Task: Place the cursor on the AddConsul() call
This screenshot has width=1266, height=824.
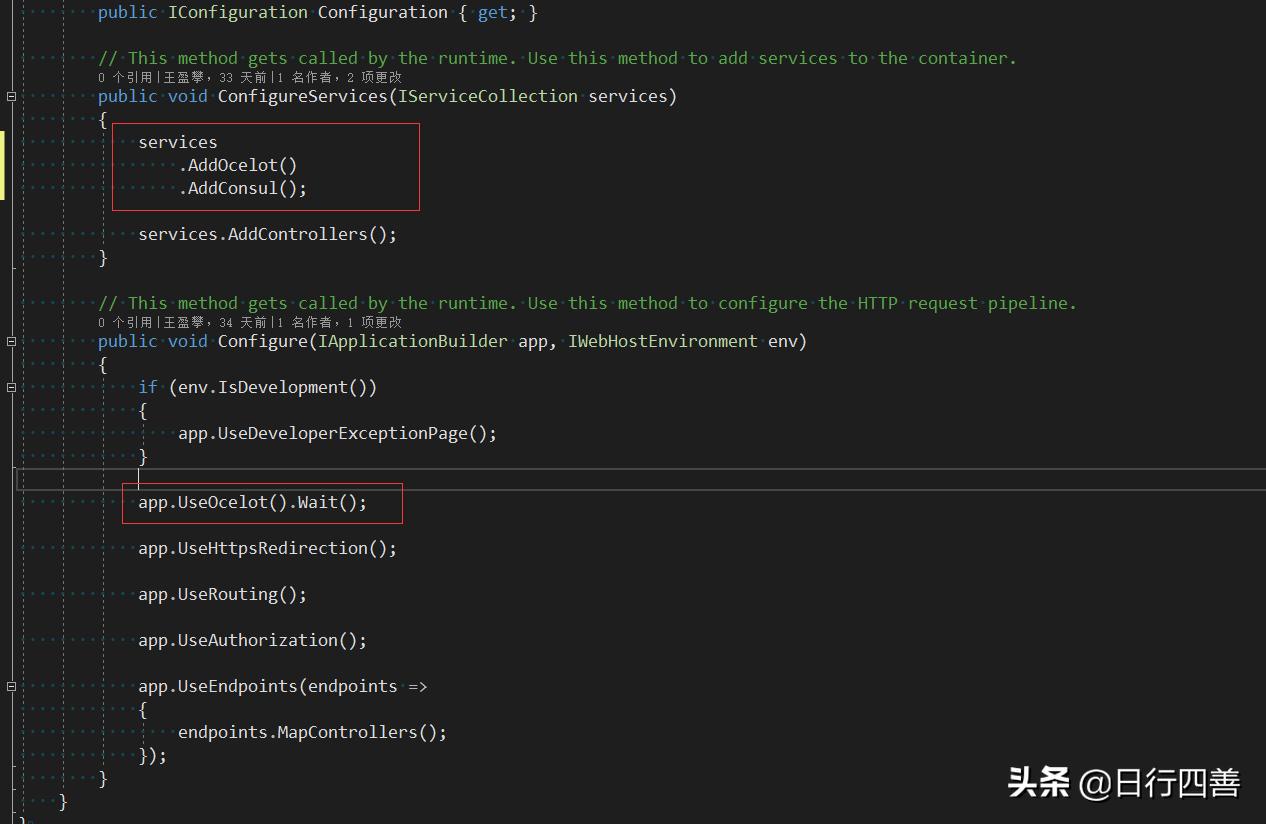Action: [x=240, y=187]
